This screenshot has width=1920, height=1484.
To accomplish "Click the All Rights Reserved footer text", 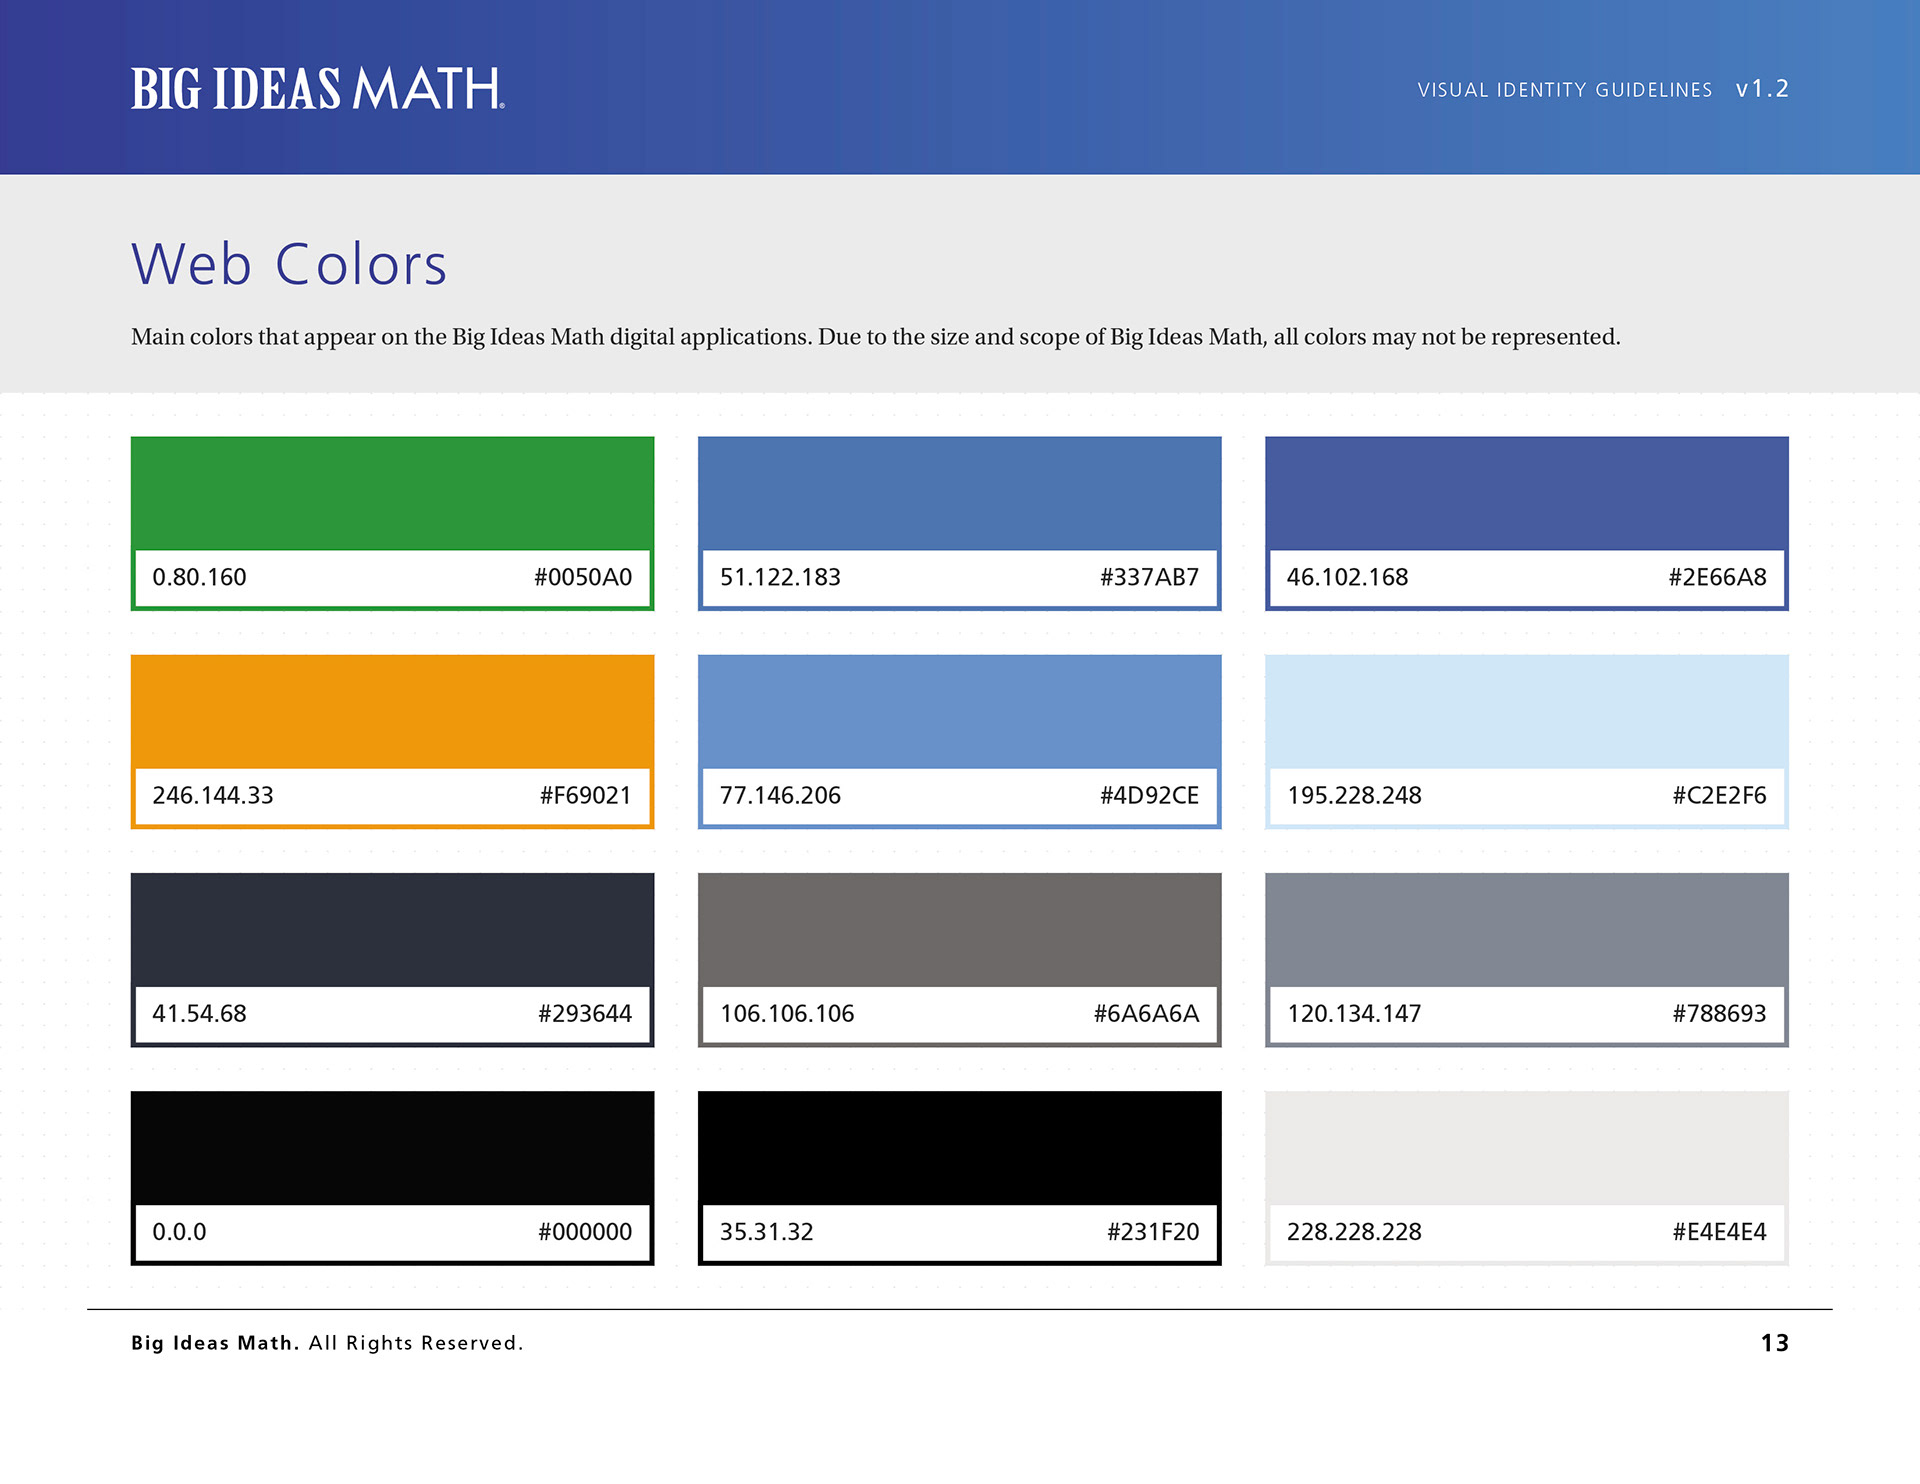I will click(x=415, y=1343).
